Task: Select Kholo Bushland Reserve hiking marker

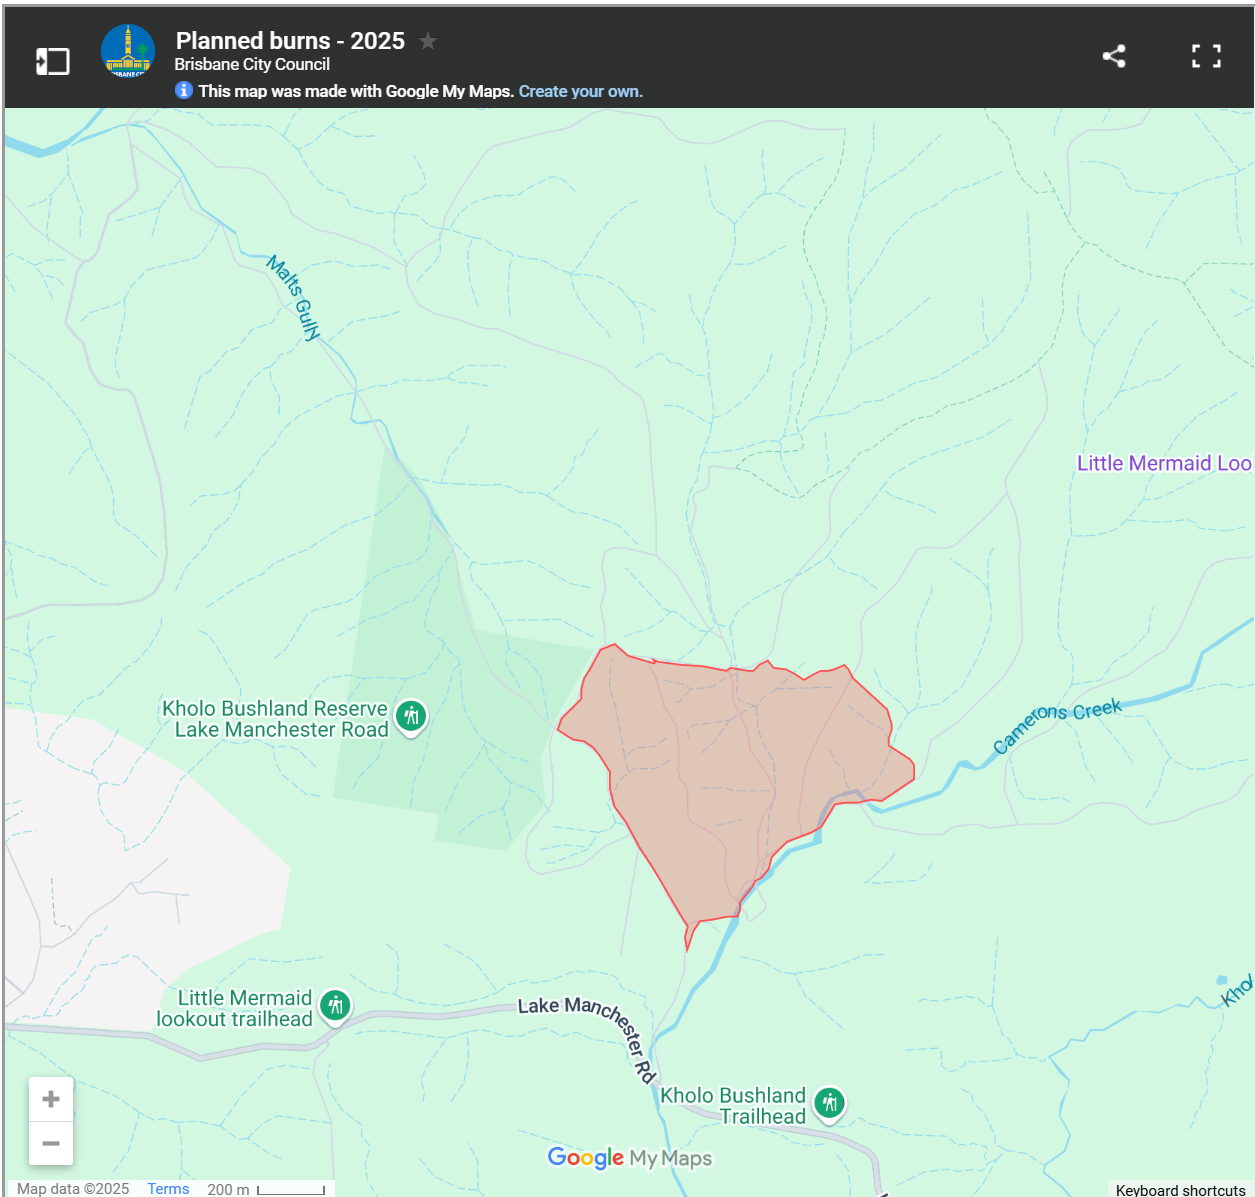Action: 411,716
